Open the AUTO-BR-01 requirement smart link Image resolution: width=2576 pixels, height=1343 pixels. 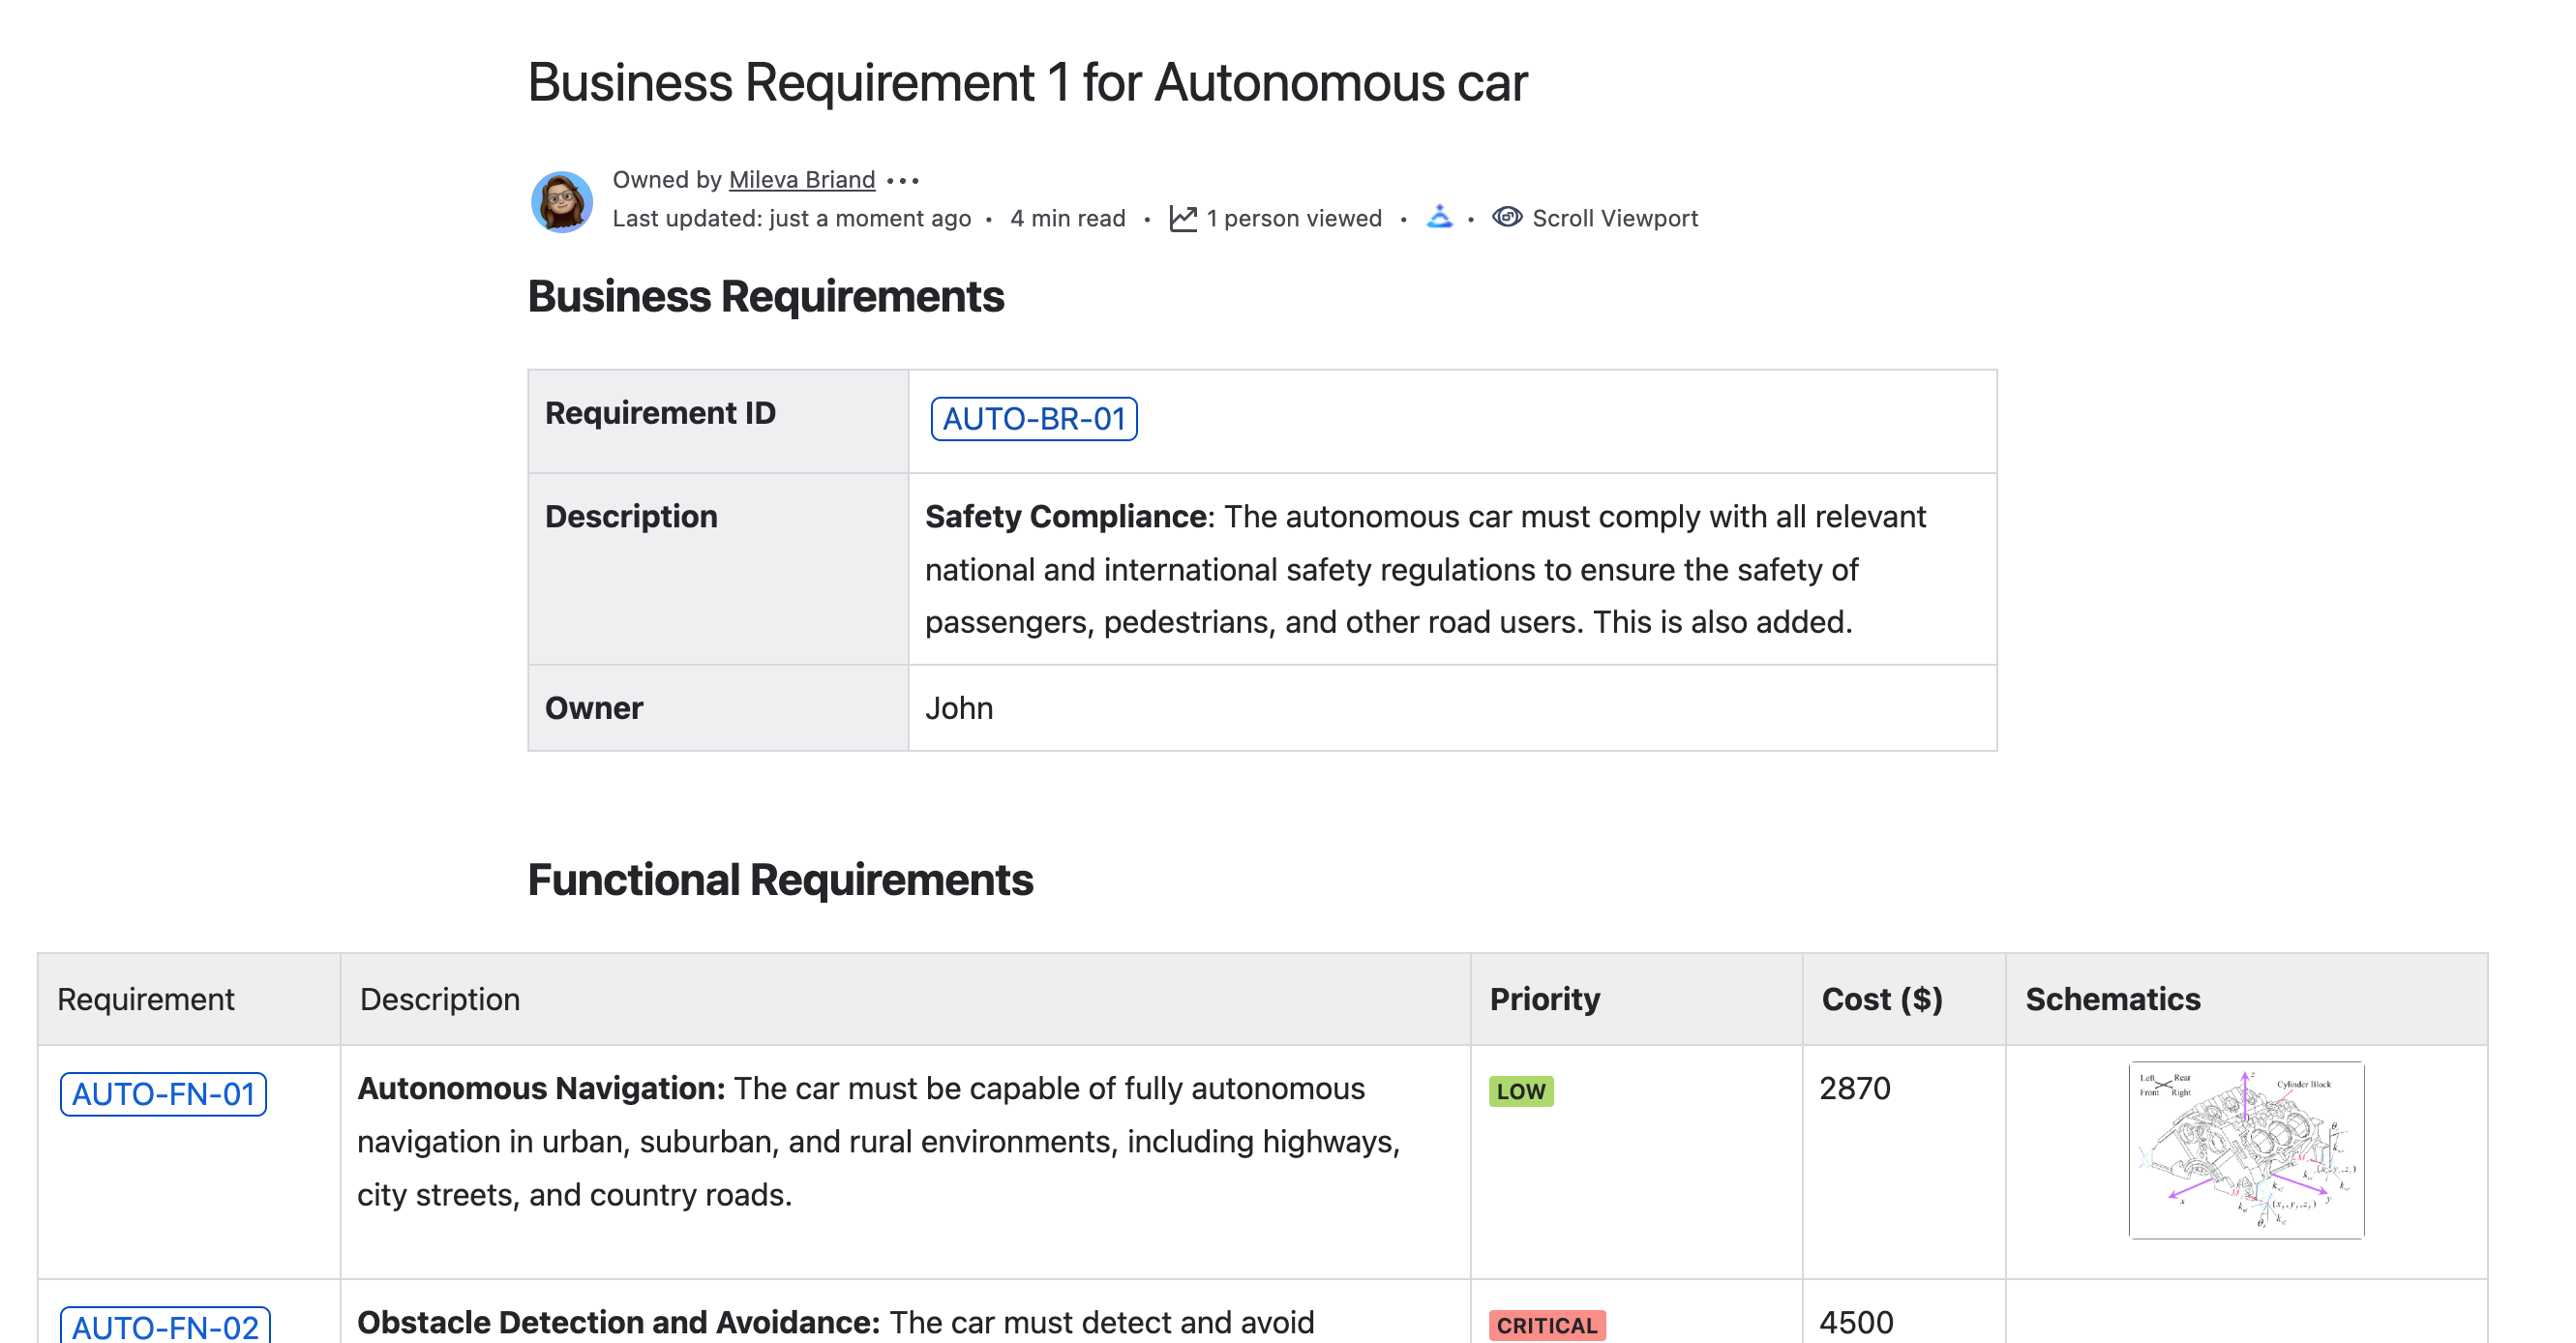coord(1034,419)
